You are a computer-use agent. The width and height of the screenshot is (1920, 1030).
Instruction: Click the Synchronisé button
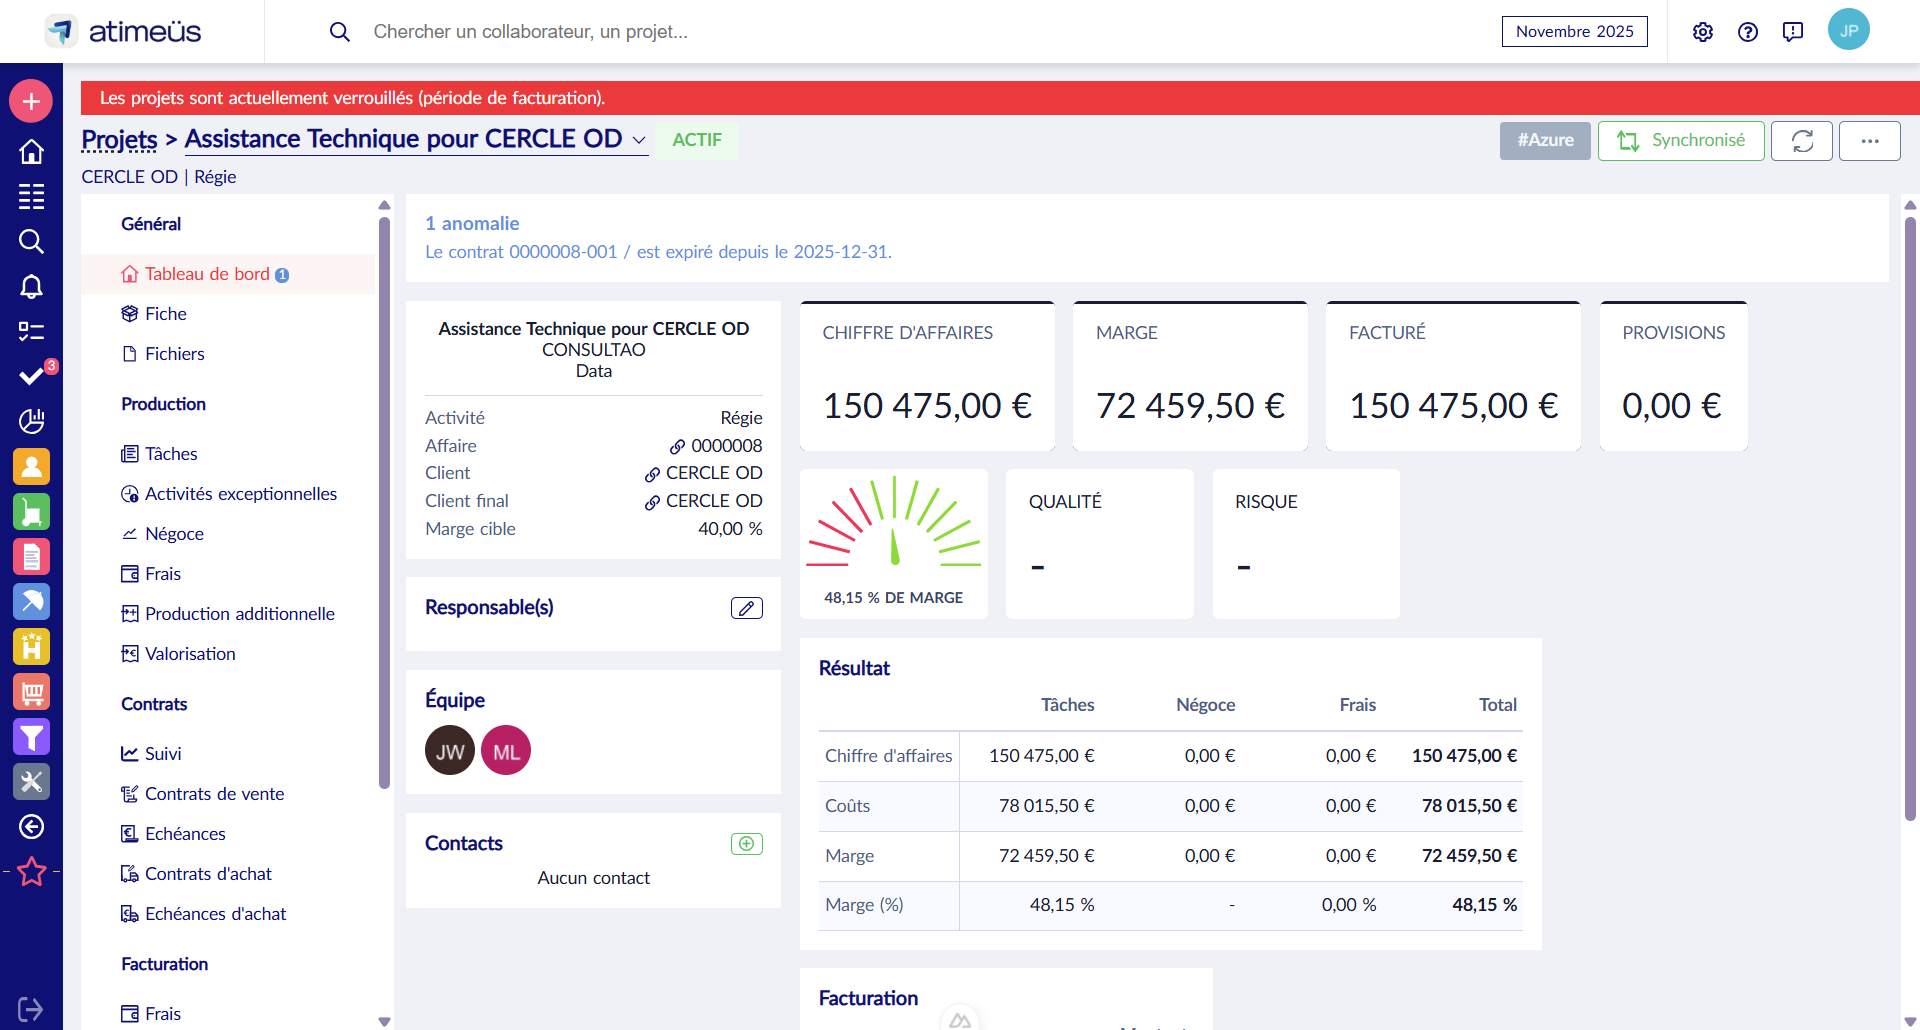pos(1680,141)
